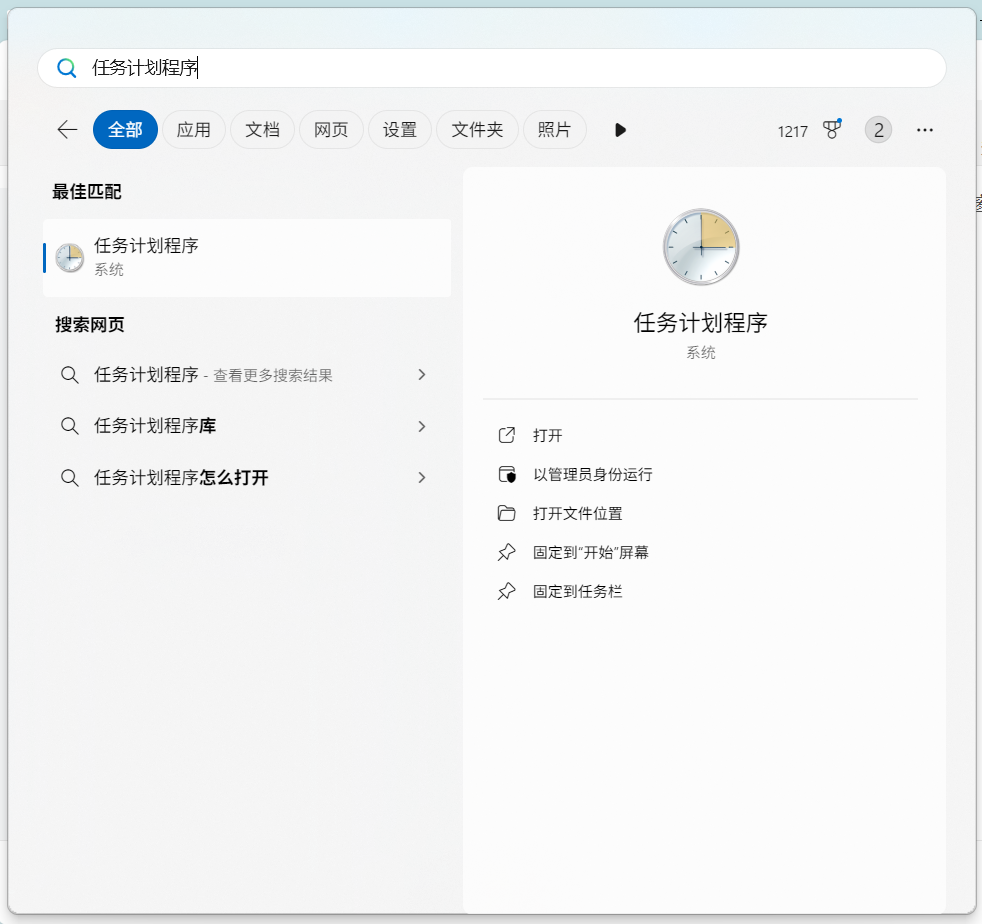Open the web suggestion 任务计划程序库
The height and width of the screenshot is (924, 982).
247,426
